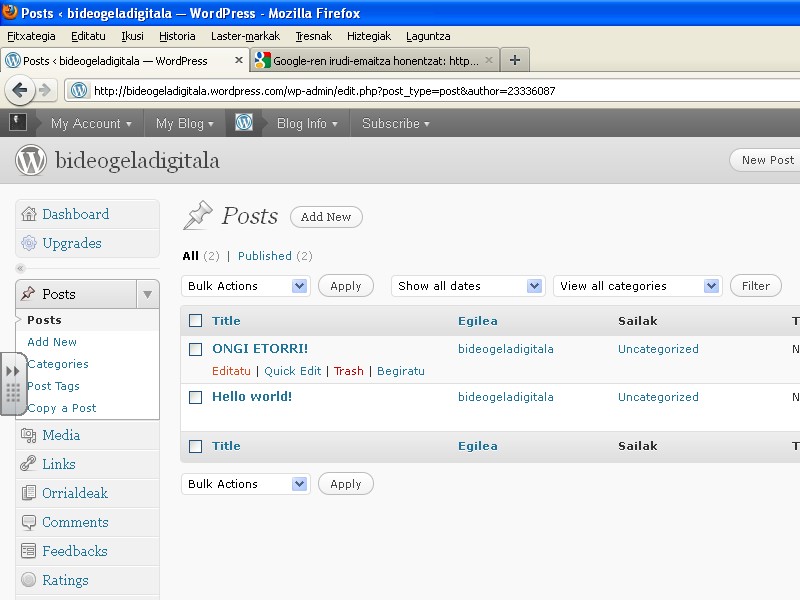Toggle the select-all checkbox in table header
The image size is (800, 600).
196,321
